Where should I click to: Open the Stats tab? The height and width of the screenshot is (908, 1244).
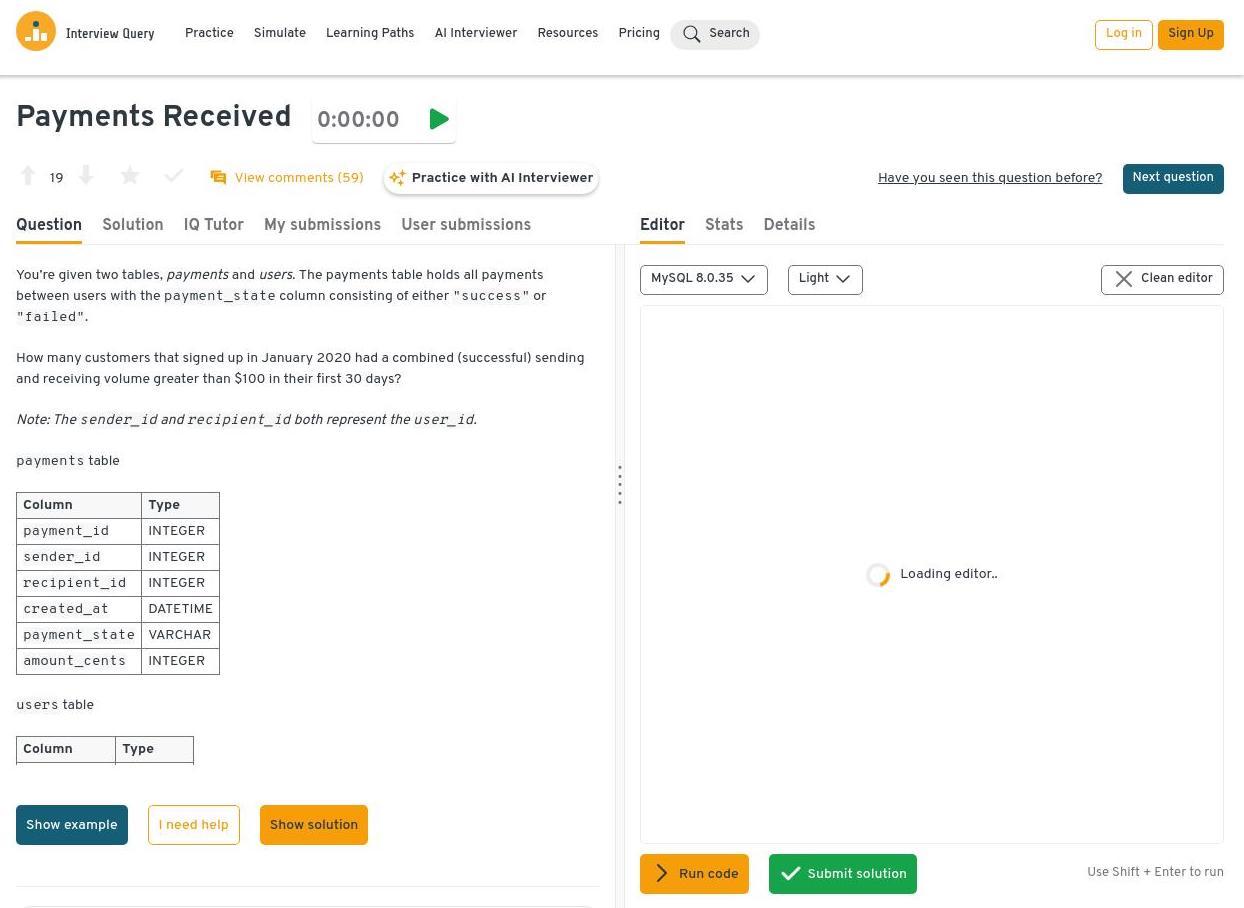click(724, 225)
